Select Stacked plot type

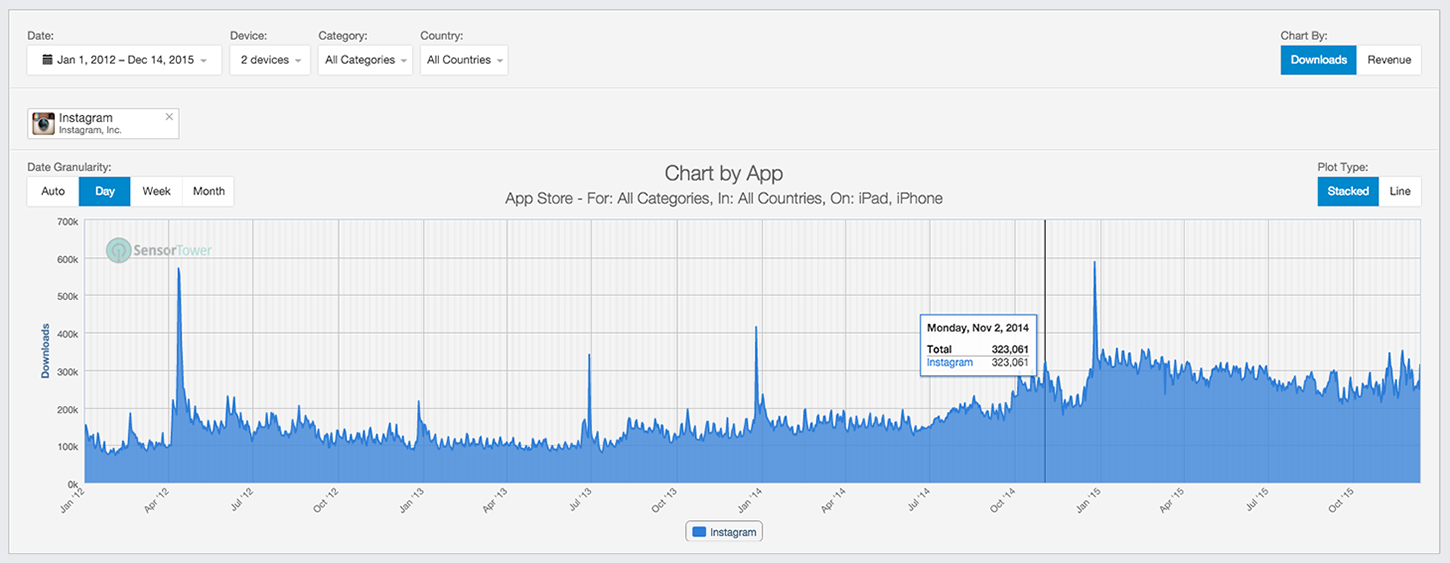point(1347,191)
